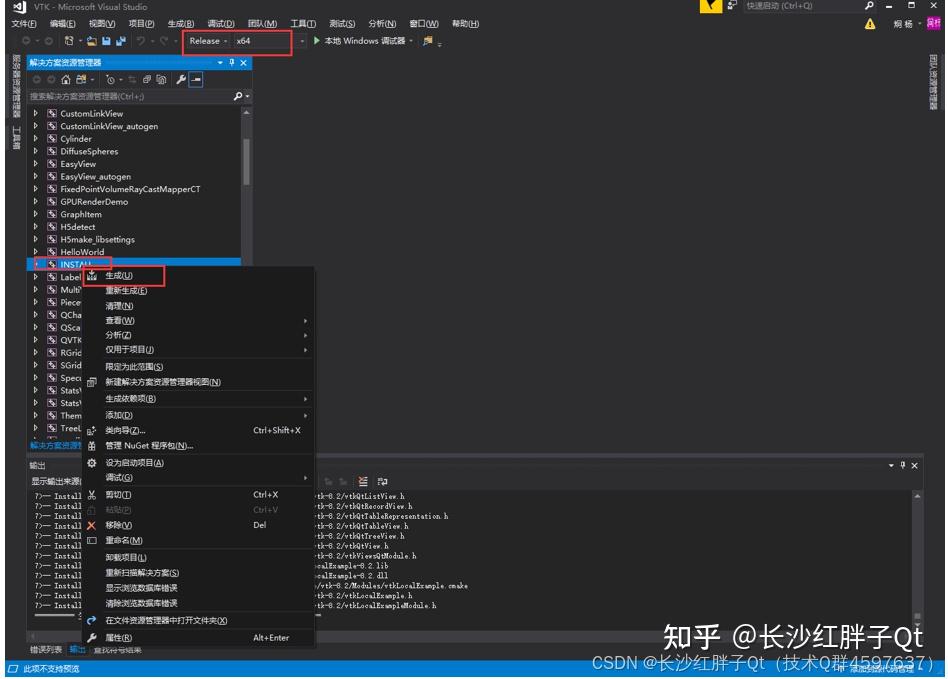Toggle the Solution Explorer auto-hide pin
948x679 pixels.
tap(231, 63)
